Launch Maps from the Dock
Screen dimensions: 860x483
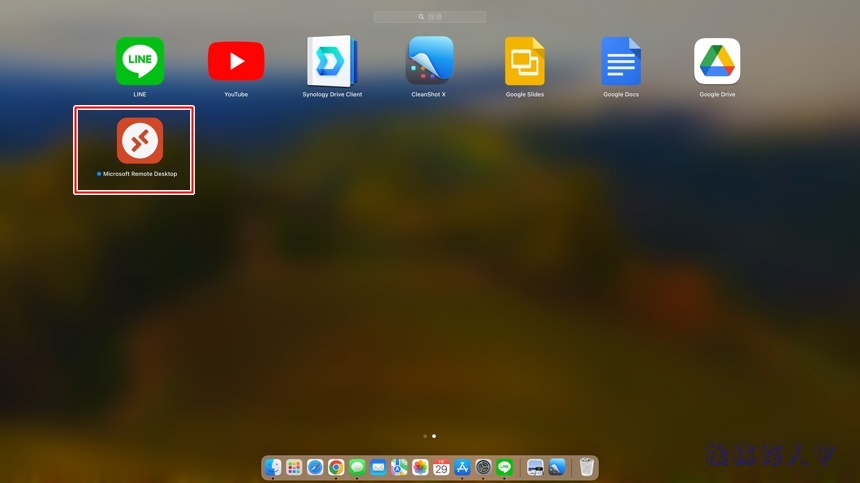(x=399, y=467)
